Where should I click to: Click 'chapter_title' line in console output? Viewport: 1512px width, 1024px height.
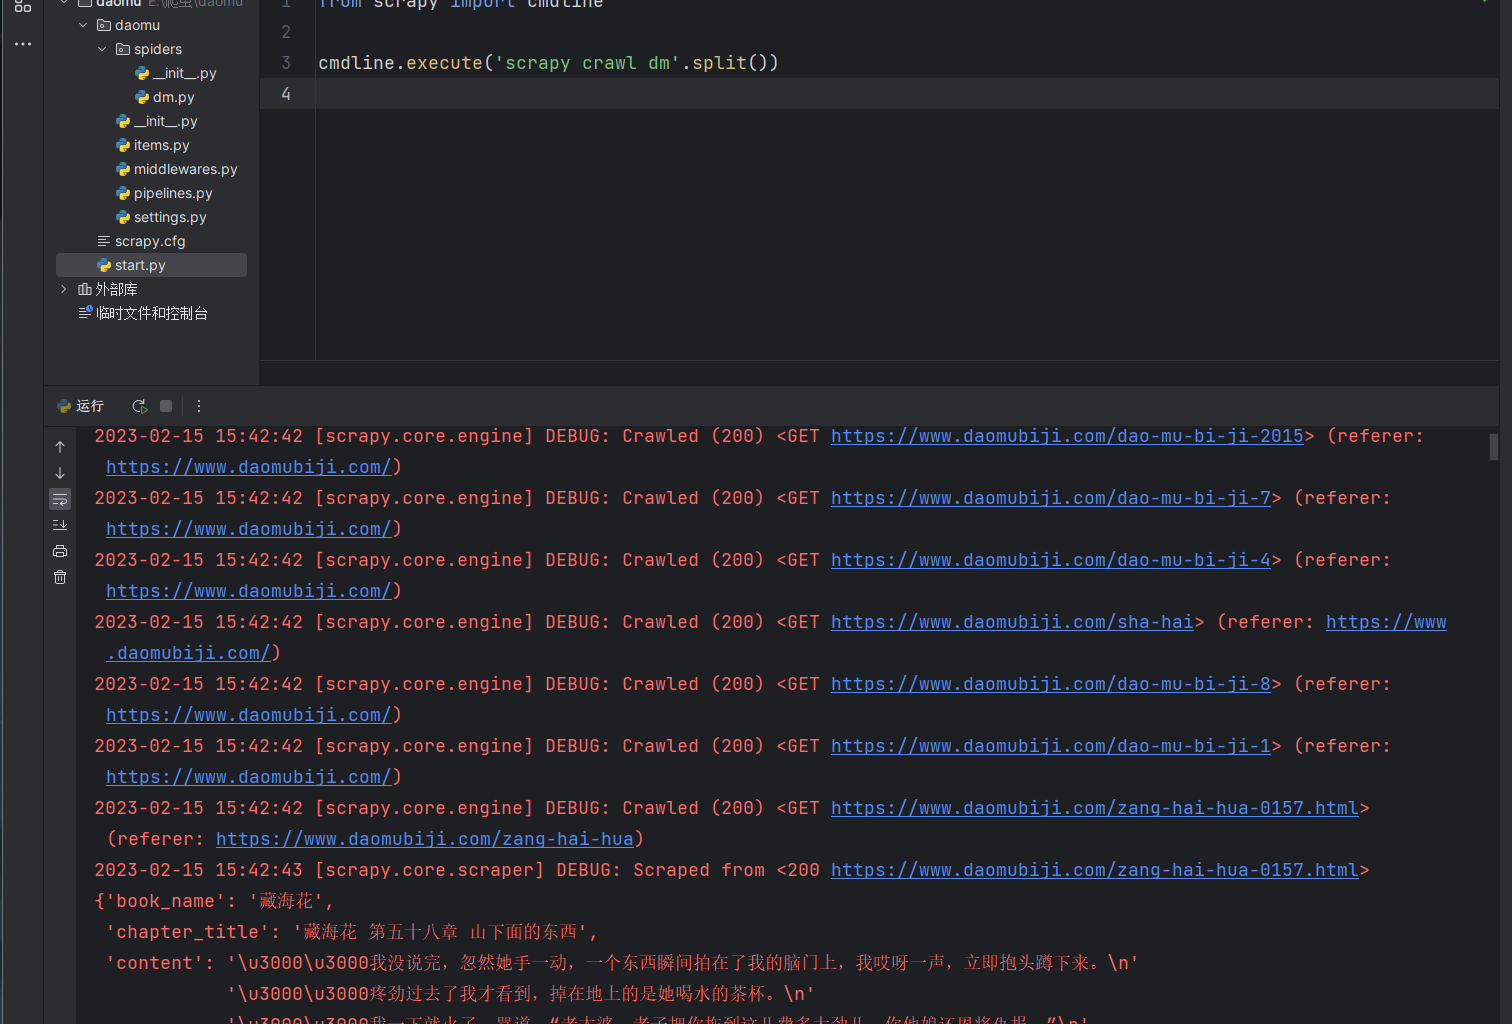coord(352,932)
